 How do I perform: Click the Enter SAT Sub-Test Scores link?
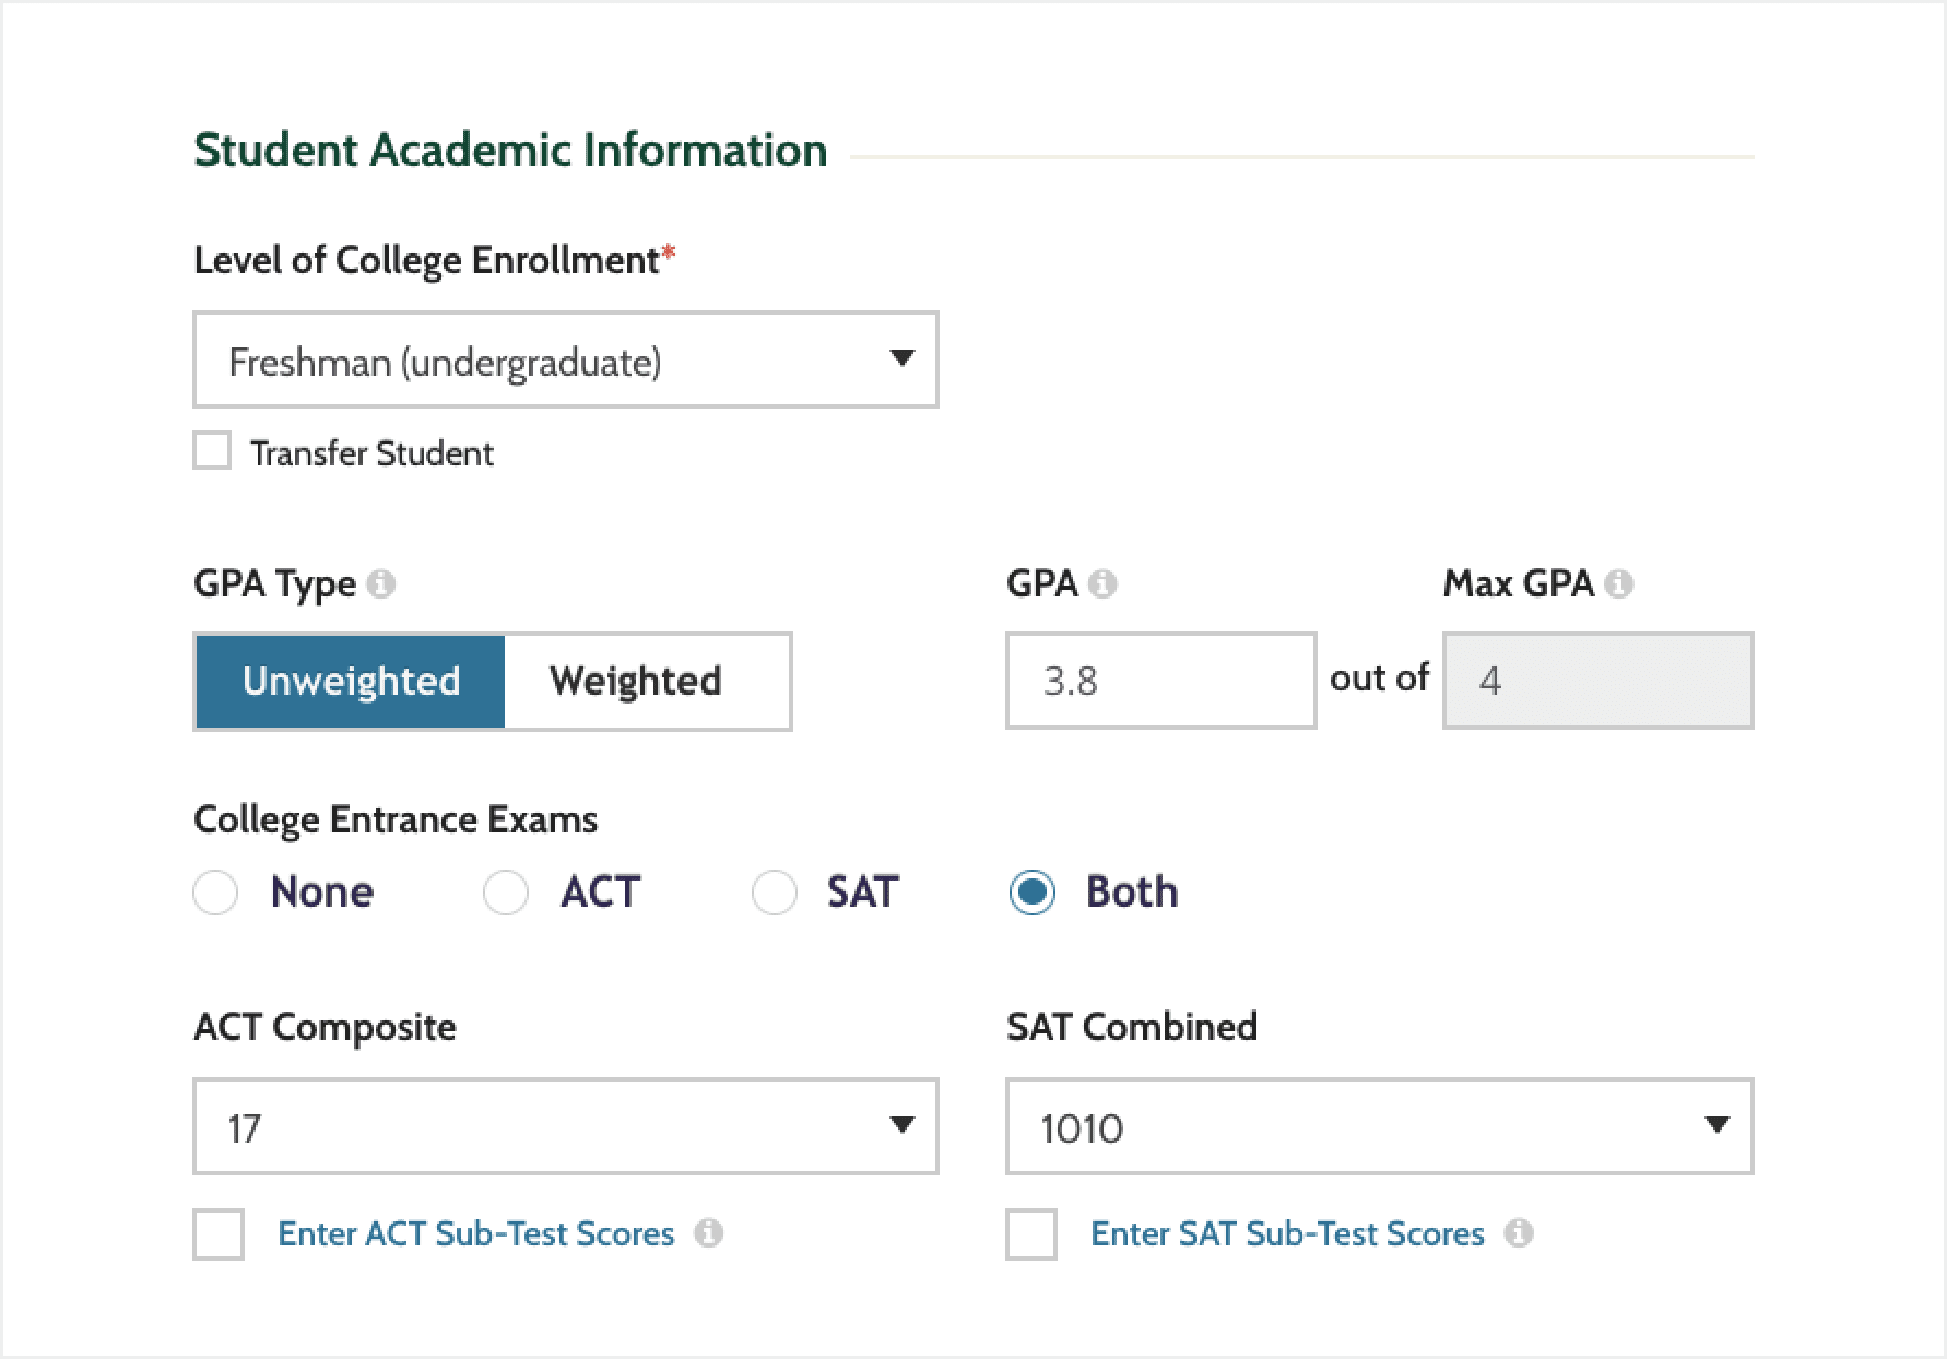(x=1287, y=1234)
